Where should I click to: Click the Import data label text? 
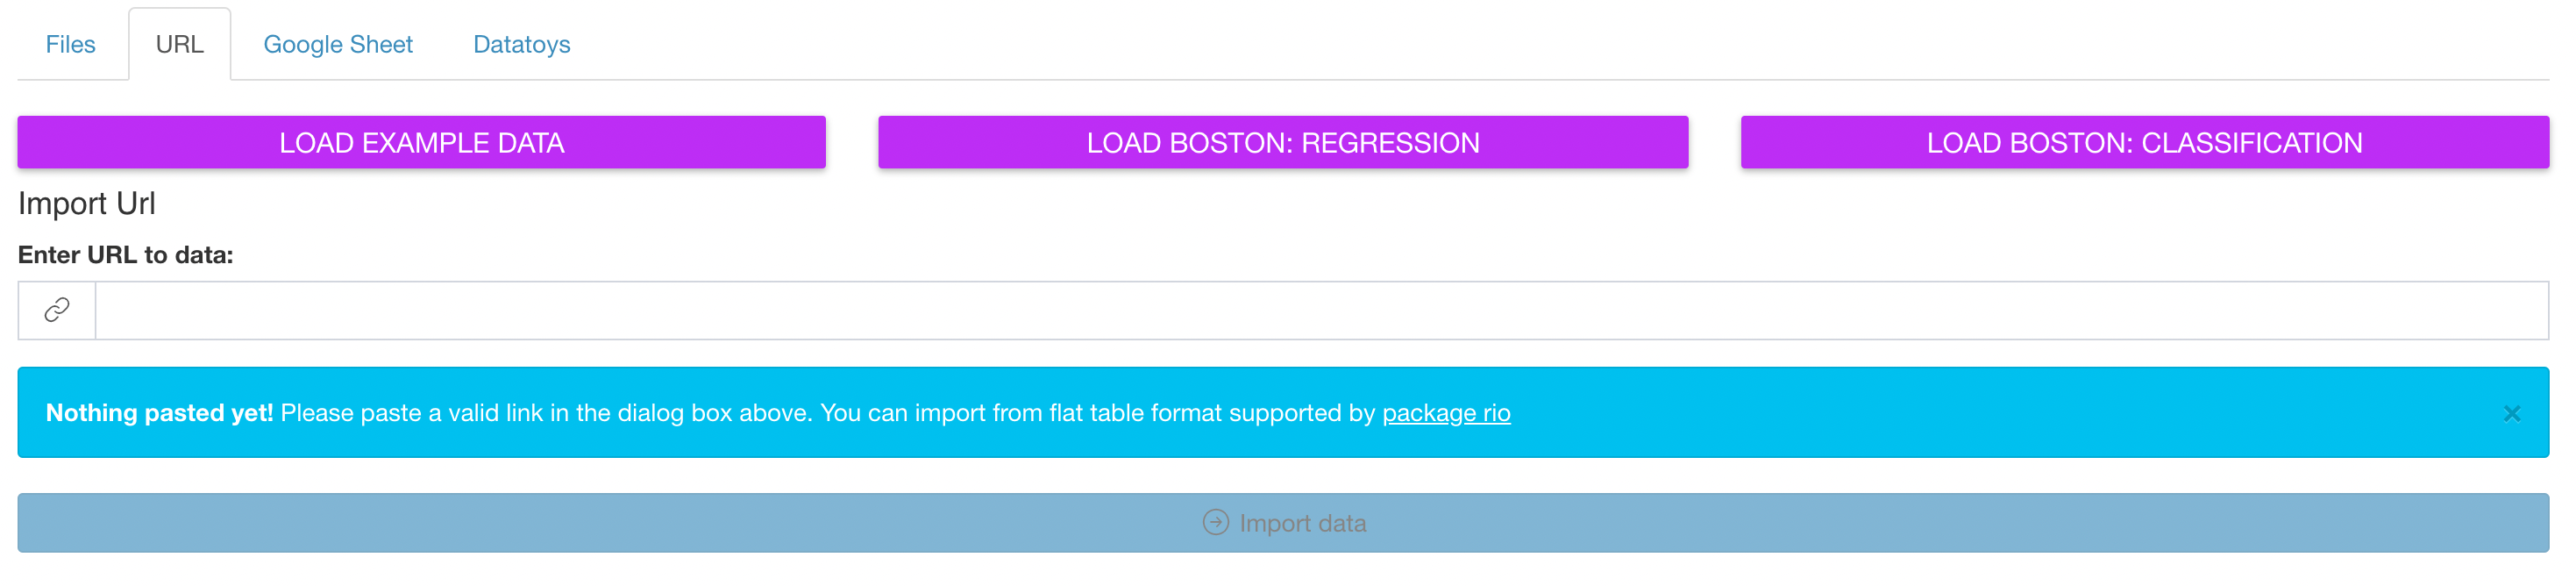coord(1302,523)
